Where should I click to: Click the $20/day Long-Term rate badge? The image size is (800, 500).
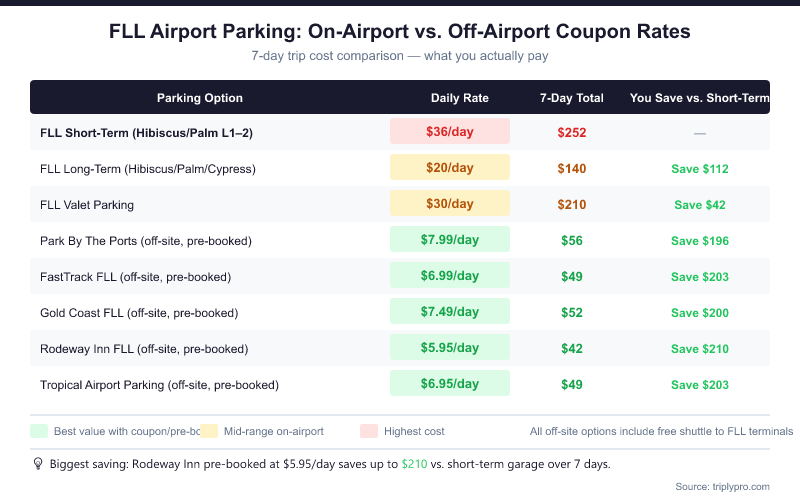click(450, 168)
